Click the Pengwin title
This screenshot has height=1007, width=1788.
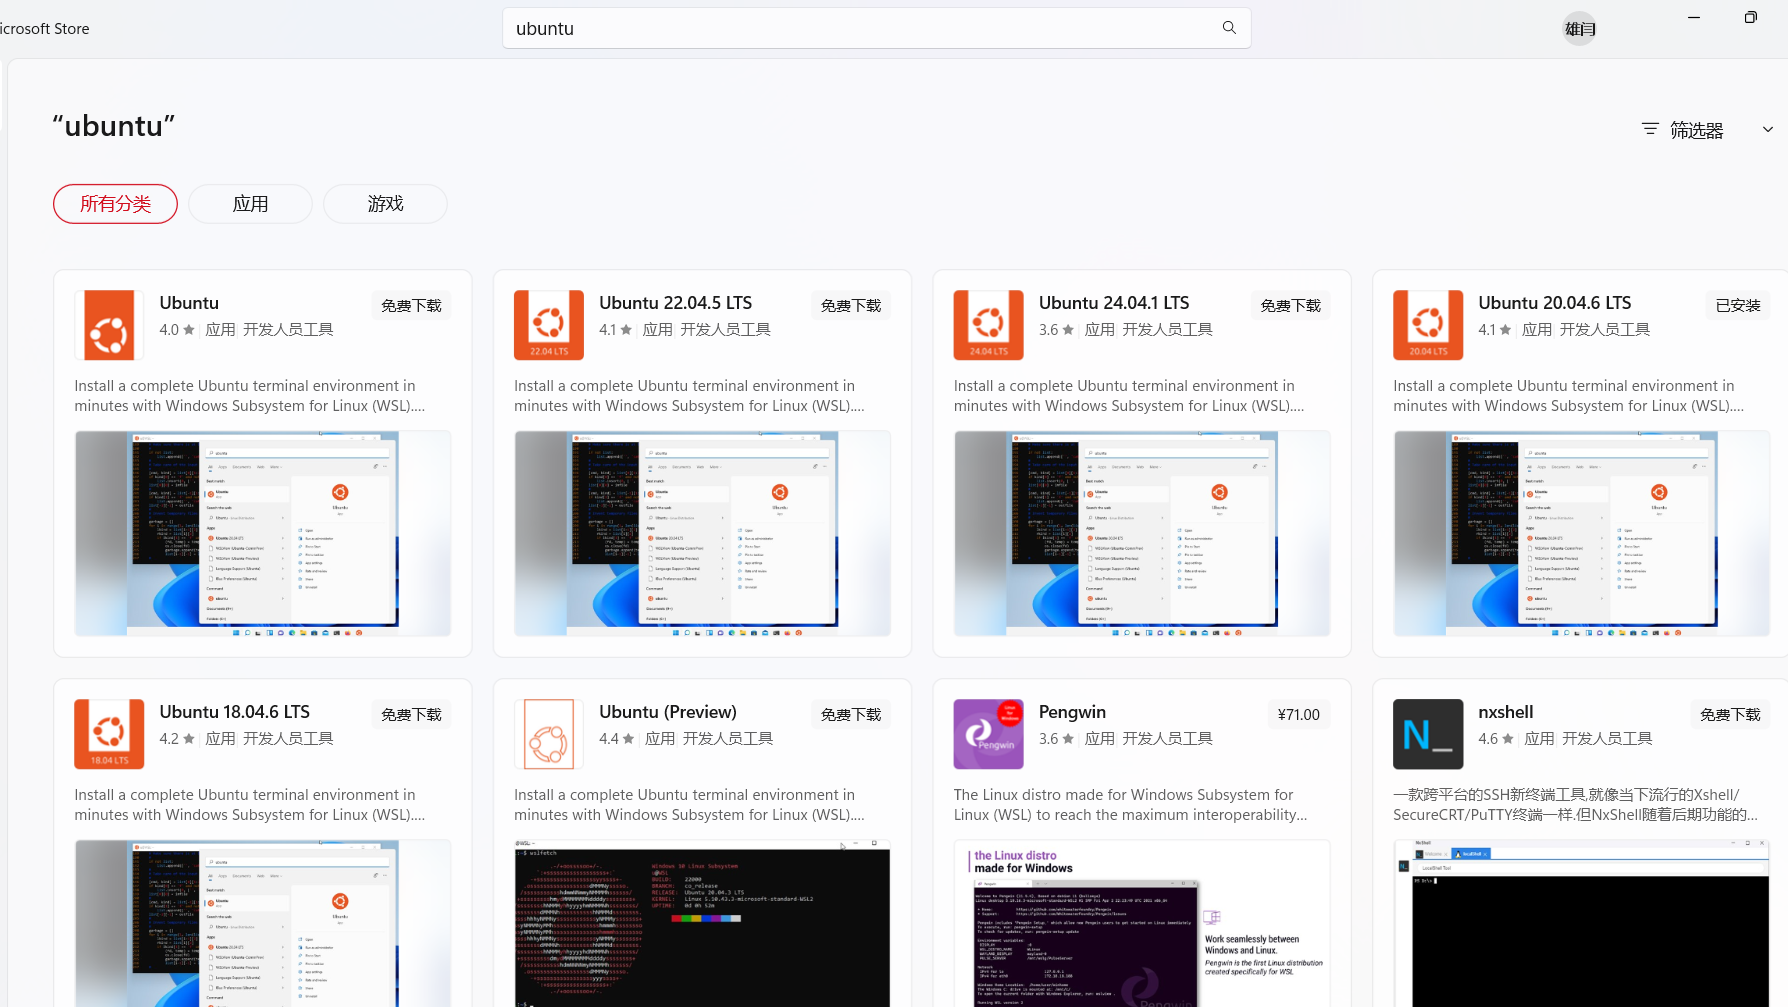pyautogui.click(x=1072, y=712)
